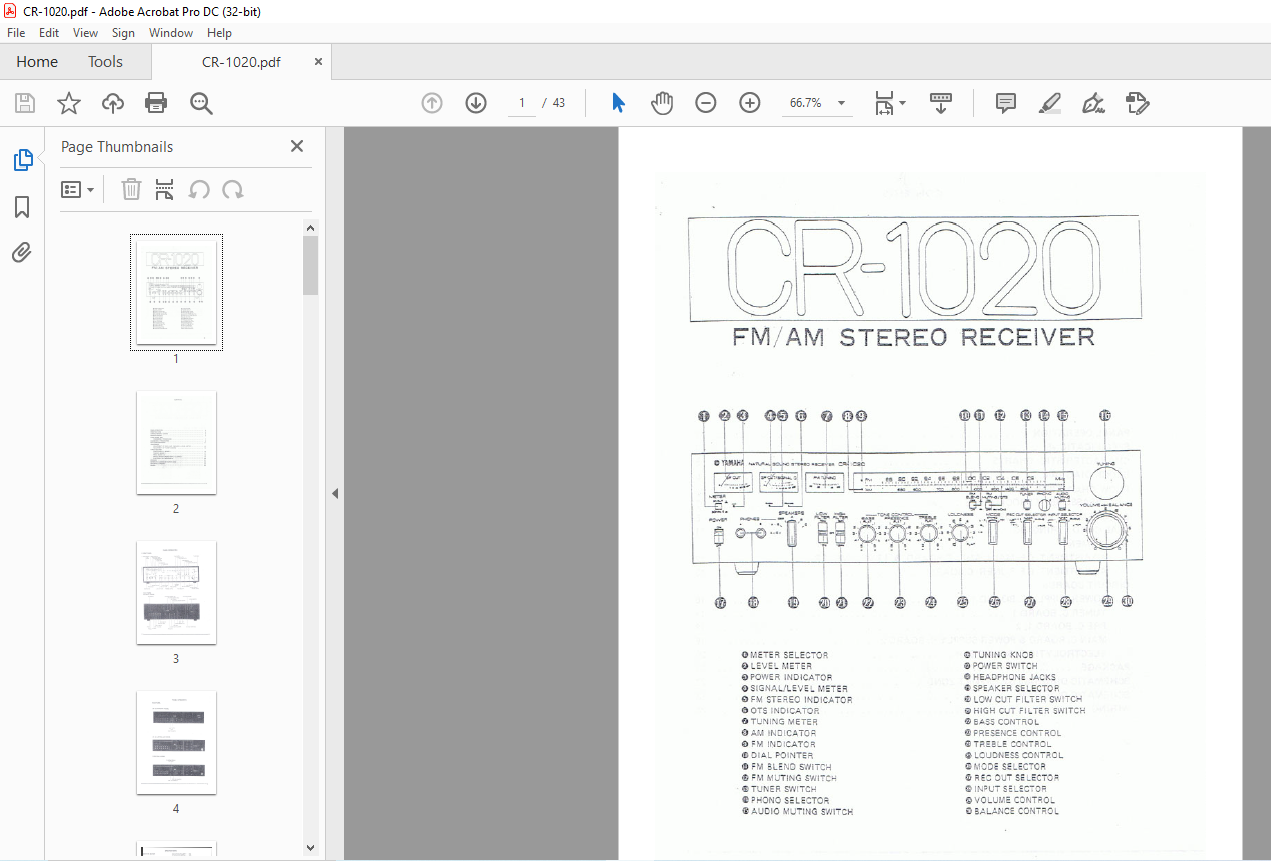Open the Help menu

pyautogui.click(x=219, y=33)
